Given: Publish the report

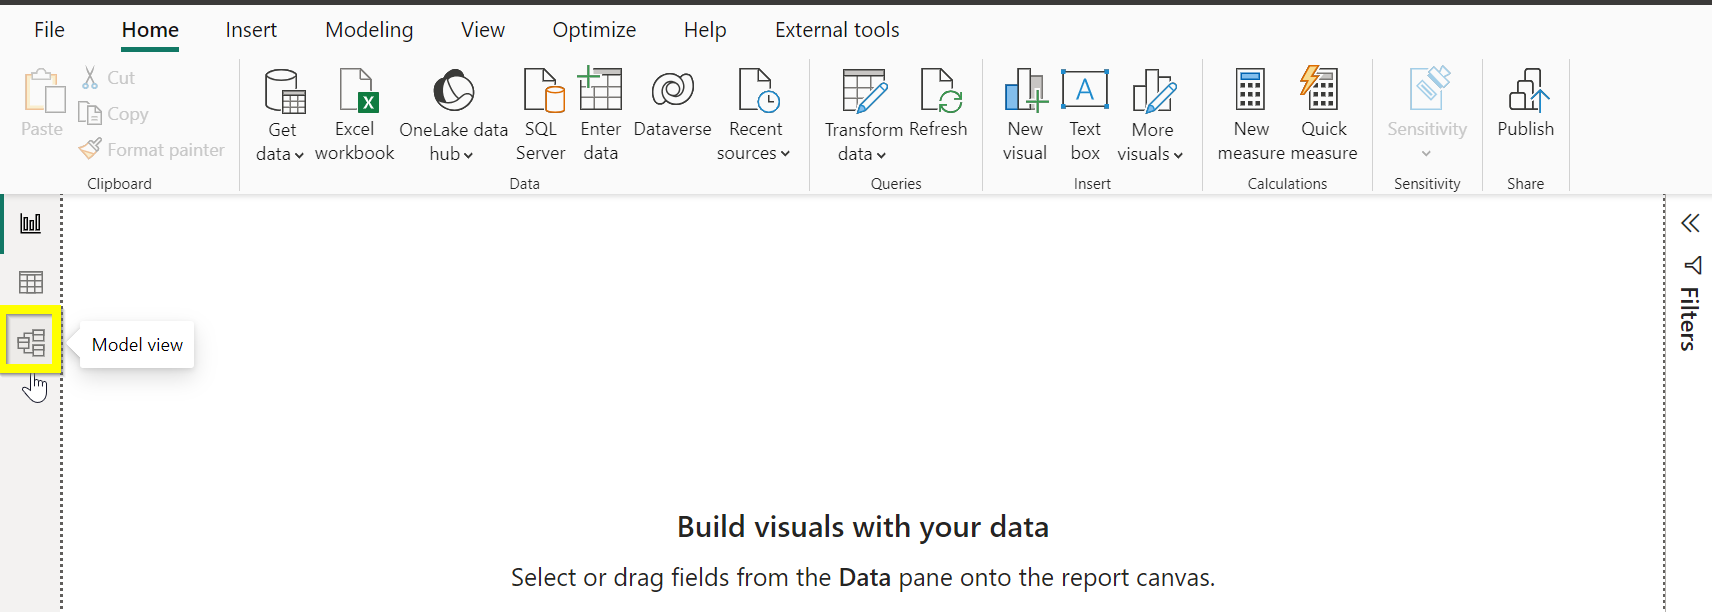Looking at the screenshot, I should point(1526,103).
